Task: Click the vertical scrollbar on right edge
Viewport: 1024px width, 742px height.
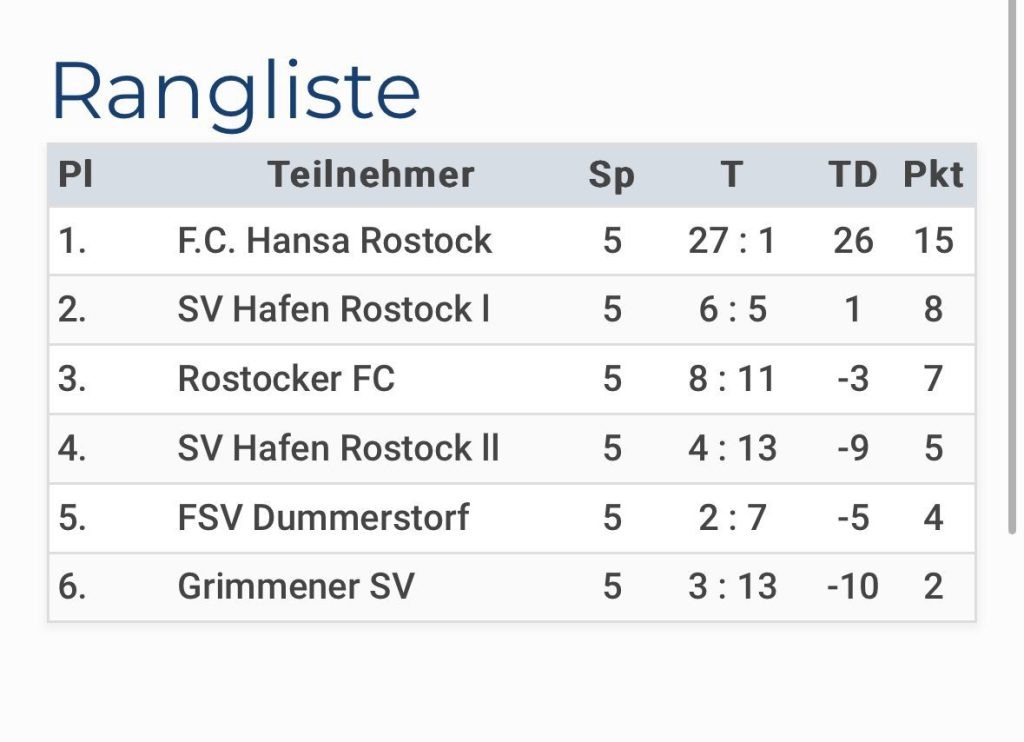Action: click(1013, 268)
